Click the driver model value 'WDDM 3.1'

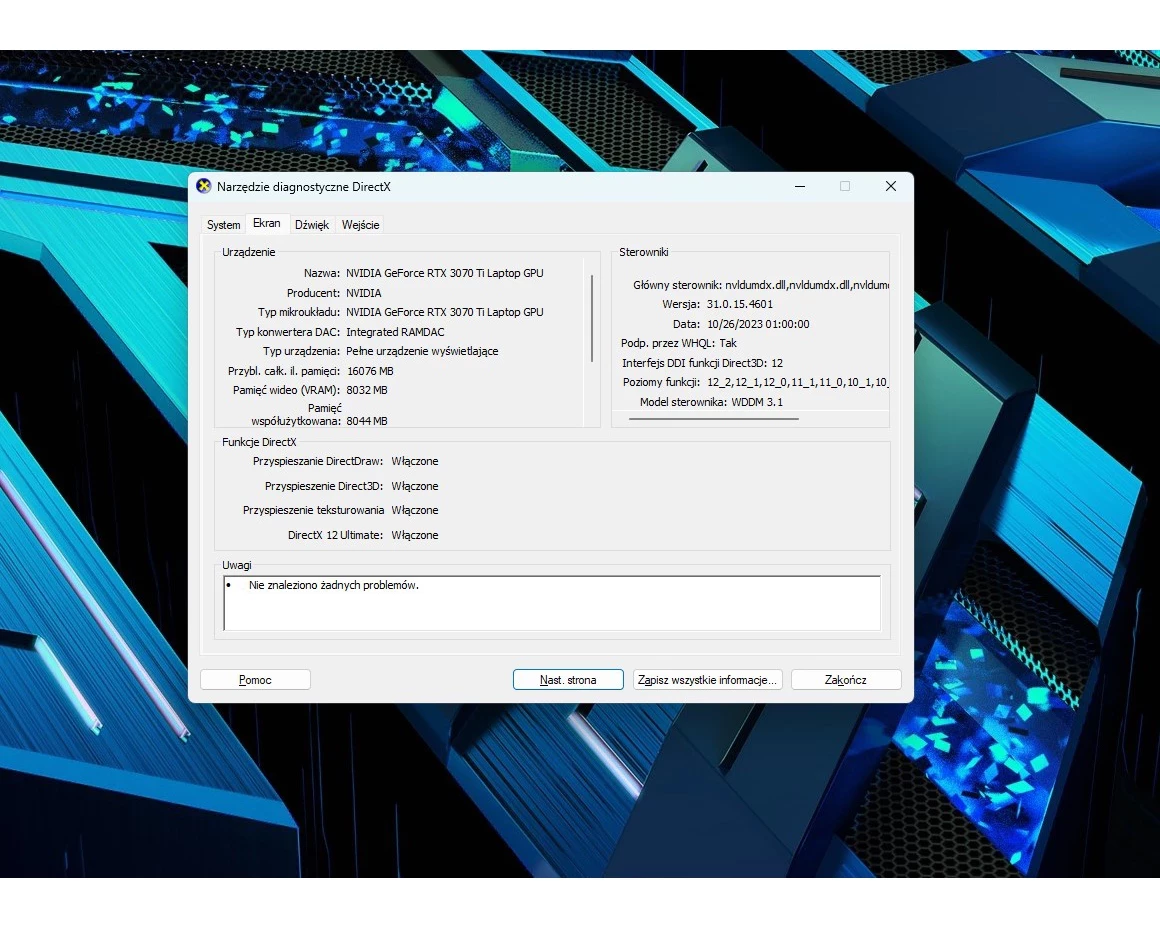pyautogui.click(x=757, y=403)
